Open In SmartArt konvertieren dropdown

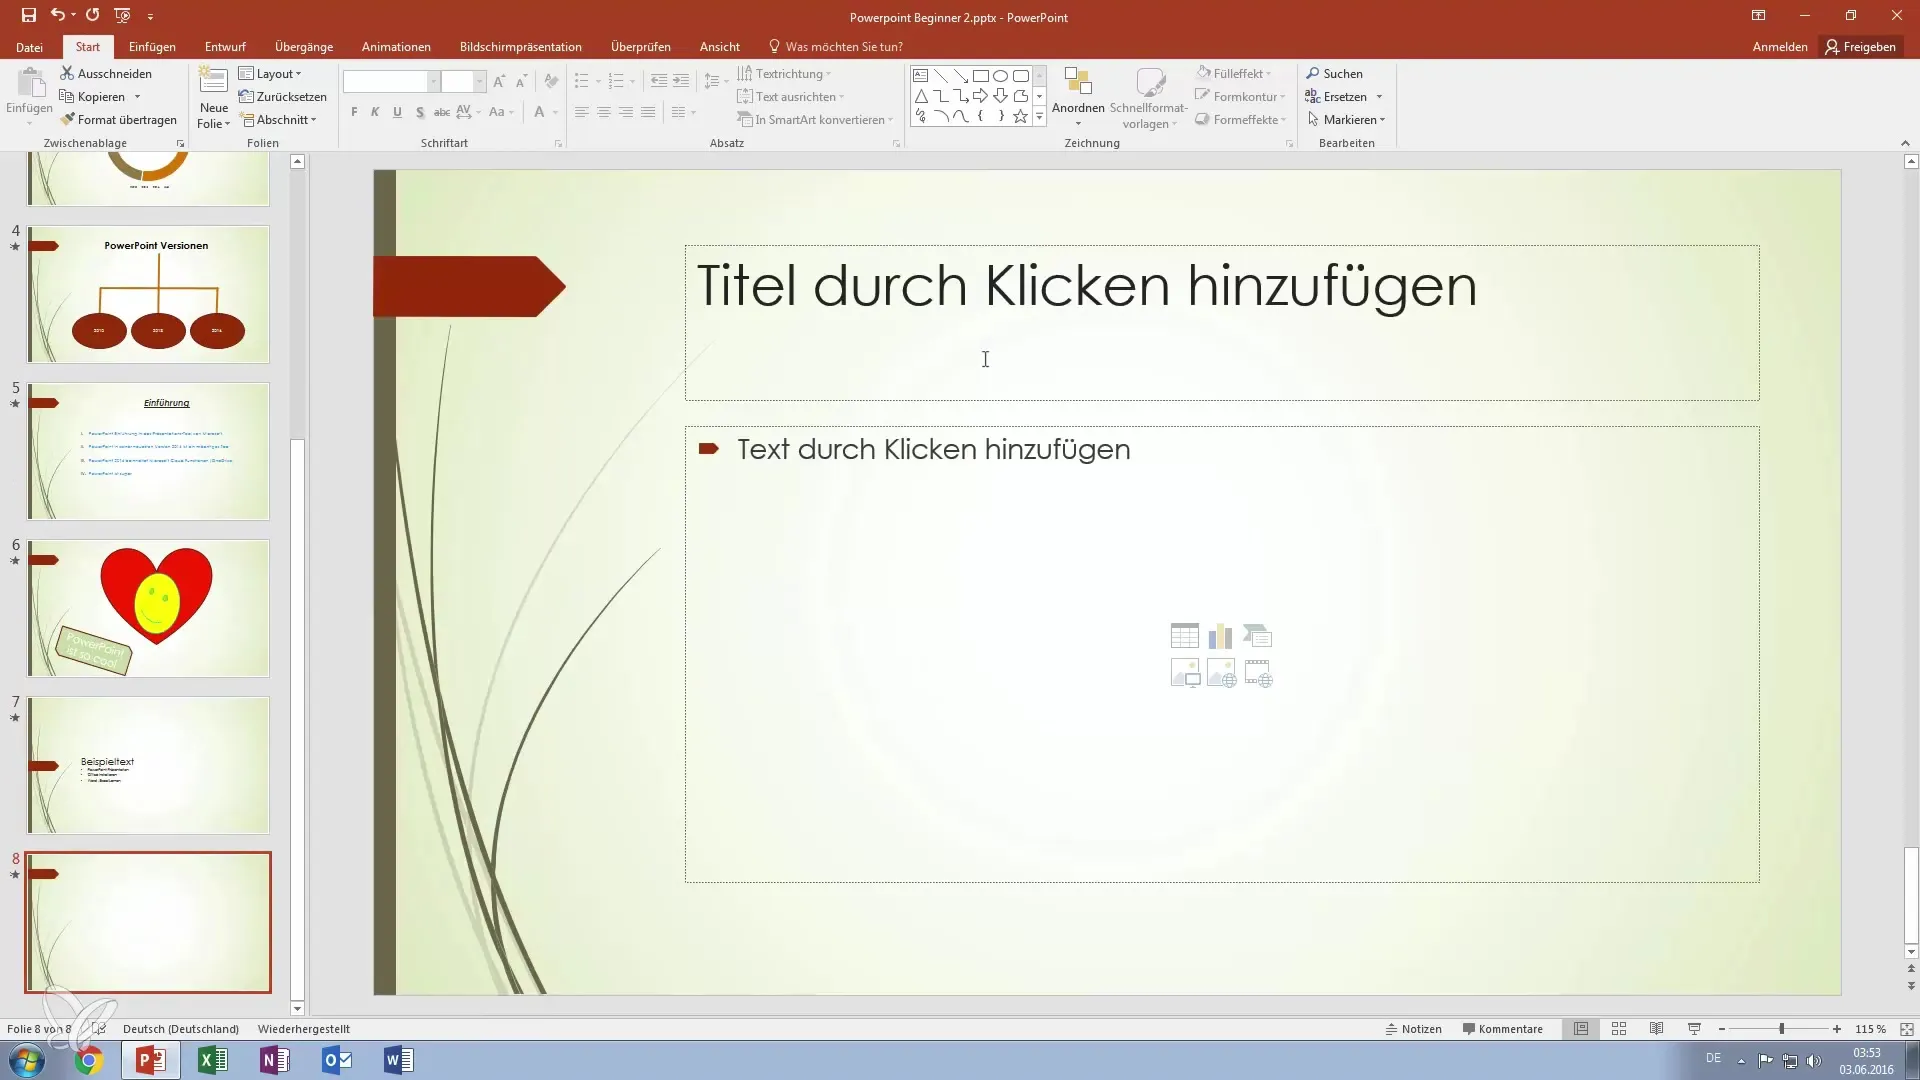point(815,120)
